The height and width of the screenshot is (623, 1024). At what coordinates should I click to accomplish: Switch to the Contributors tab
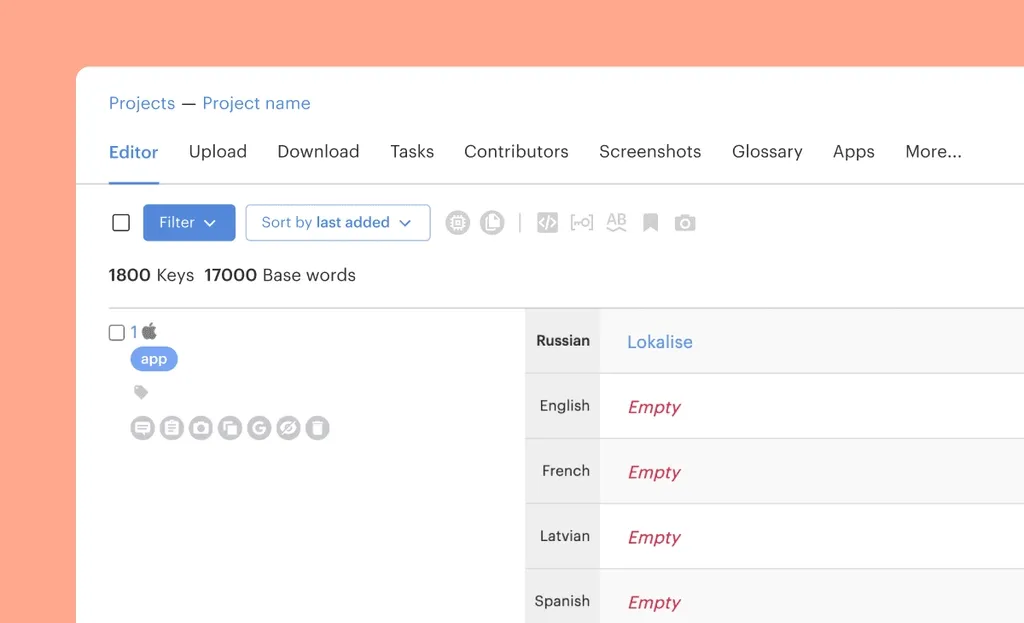(516, 152)
